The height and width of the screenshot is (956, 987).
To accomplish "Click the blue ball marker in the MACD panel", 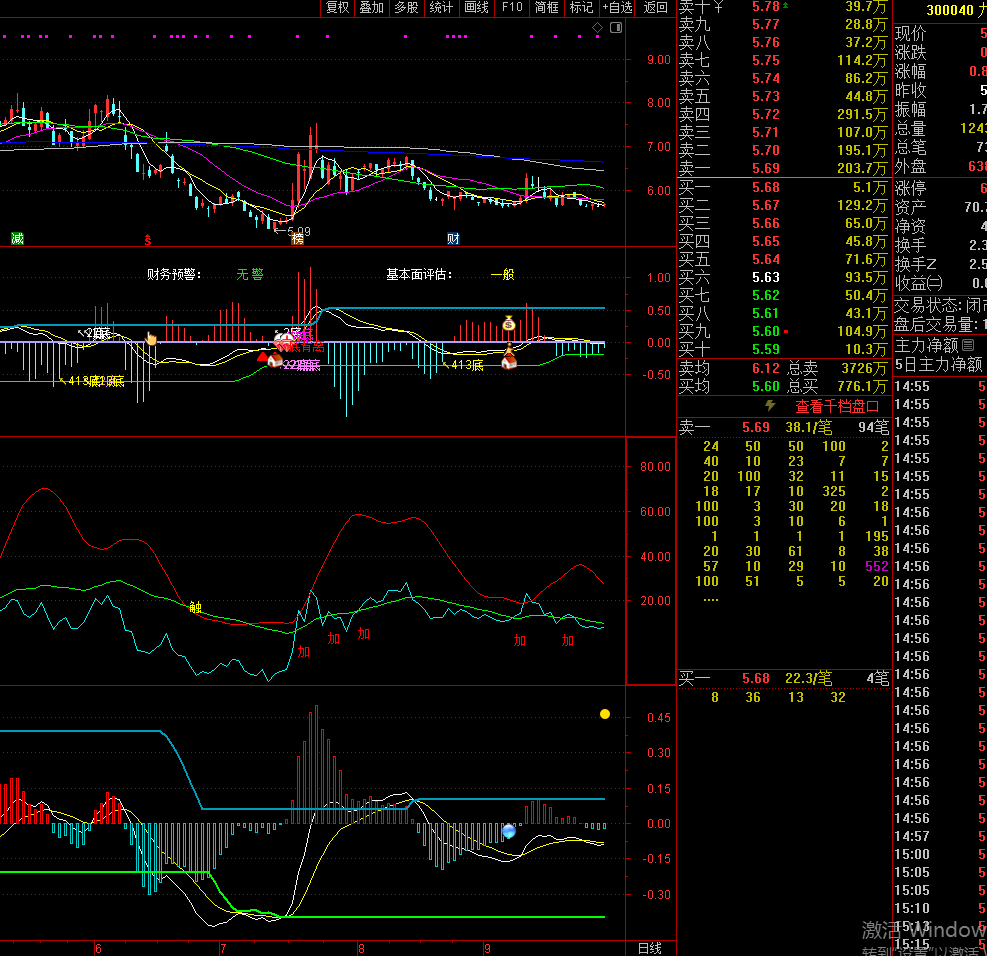I will 509,831.
